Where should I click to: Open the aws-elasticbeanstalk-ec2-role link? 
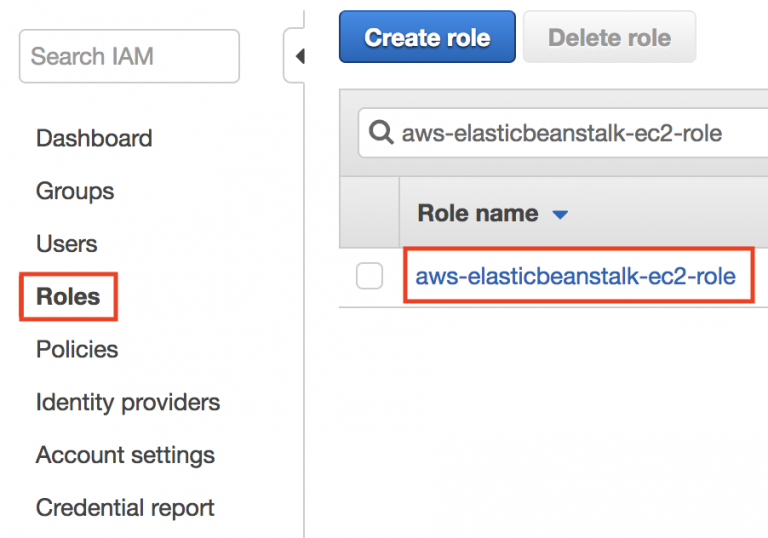575,276
